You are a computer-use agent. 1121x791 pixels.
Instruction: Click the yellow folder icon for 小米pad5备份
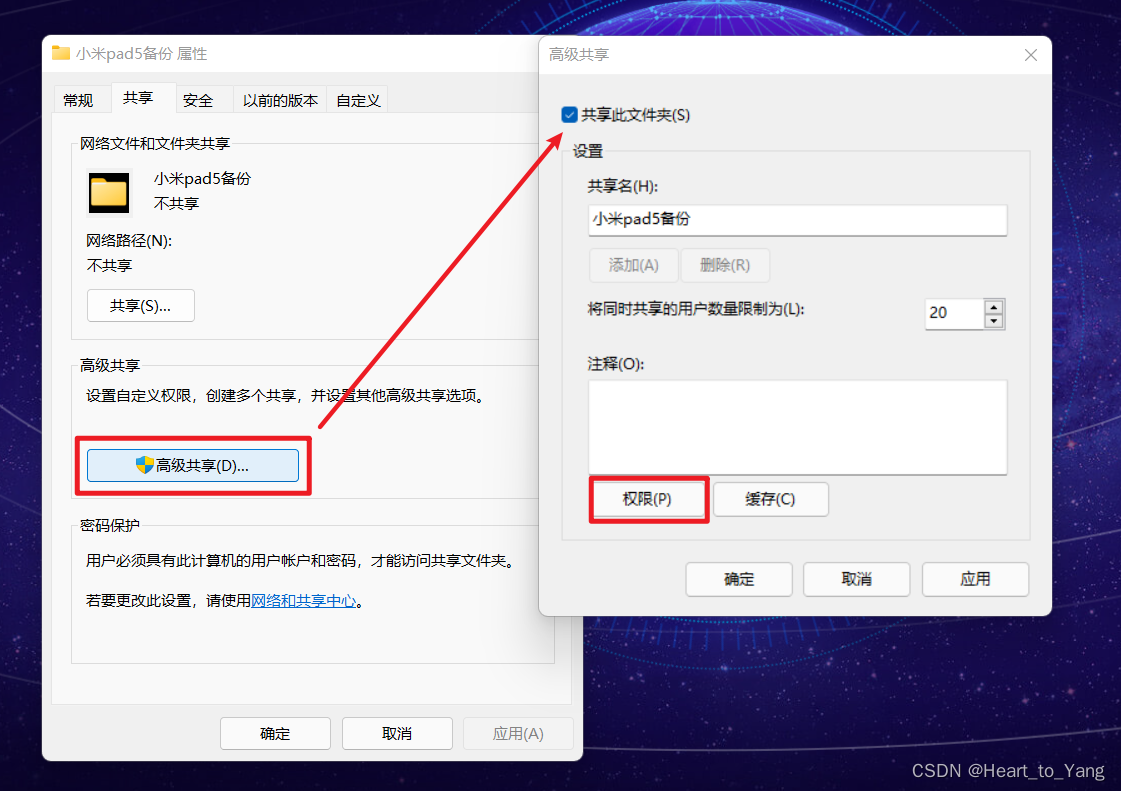pyautogui.click(x=109, y=192)
